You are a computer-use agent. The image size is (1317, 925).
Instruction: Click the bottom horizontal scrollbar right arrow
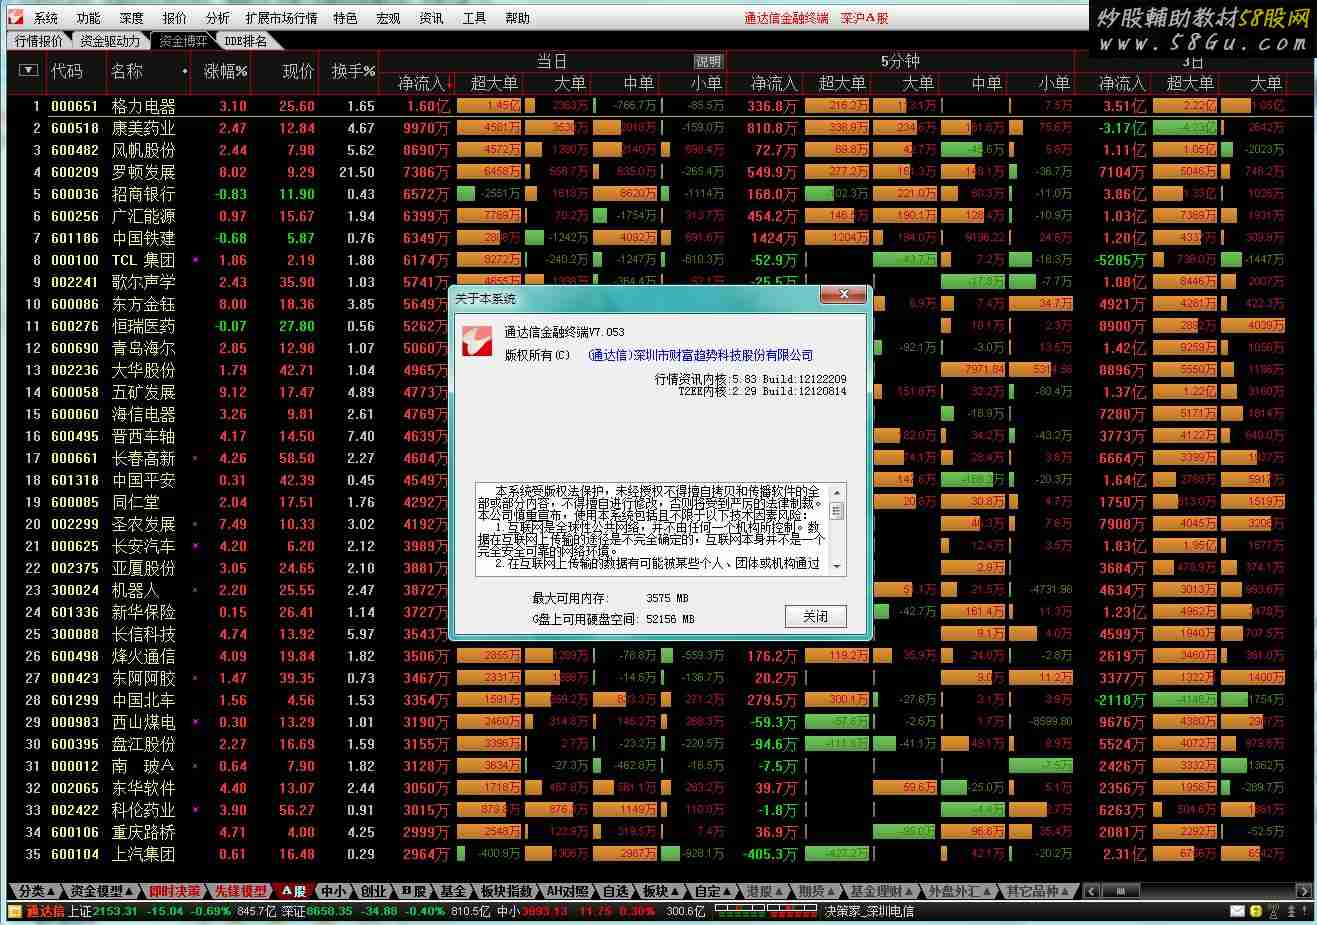(1303, 891)
